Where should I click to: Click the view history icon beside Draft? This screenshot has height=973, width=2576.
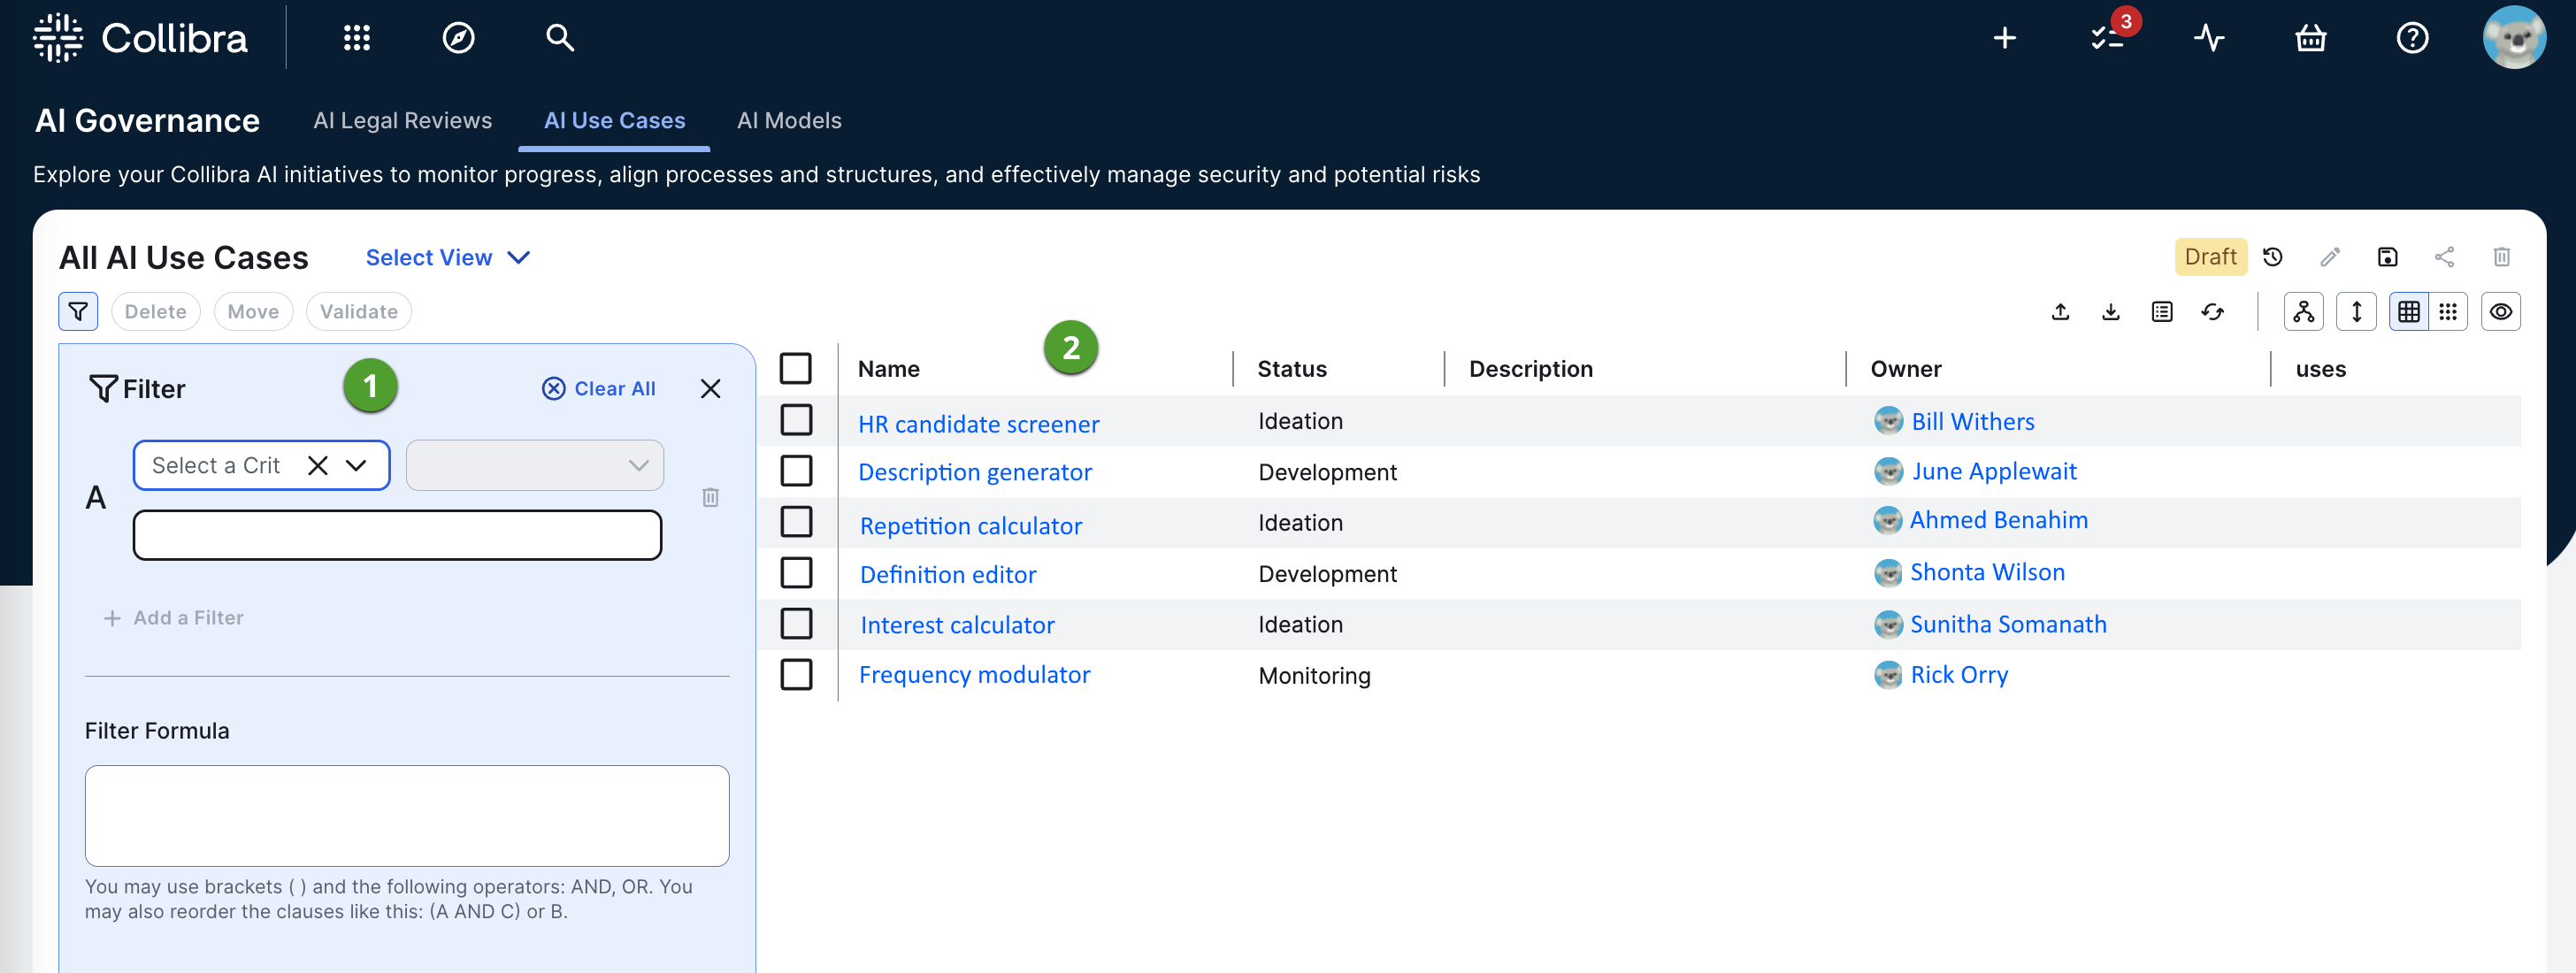tap(2272, 257)
